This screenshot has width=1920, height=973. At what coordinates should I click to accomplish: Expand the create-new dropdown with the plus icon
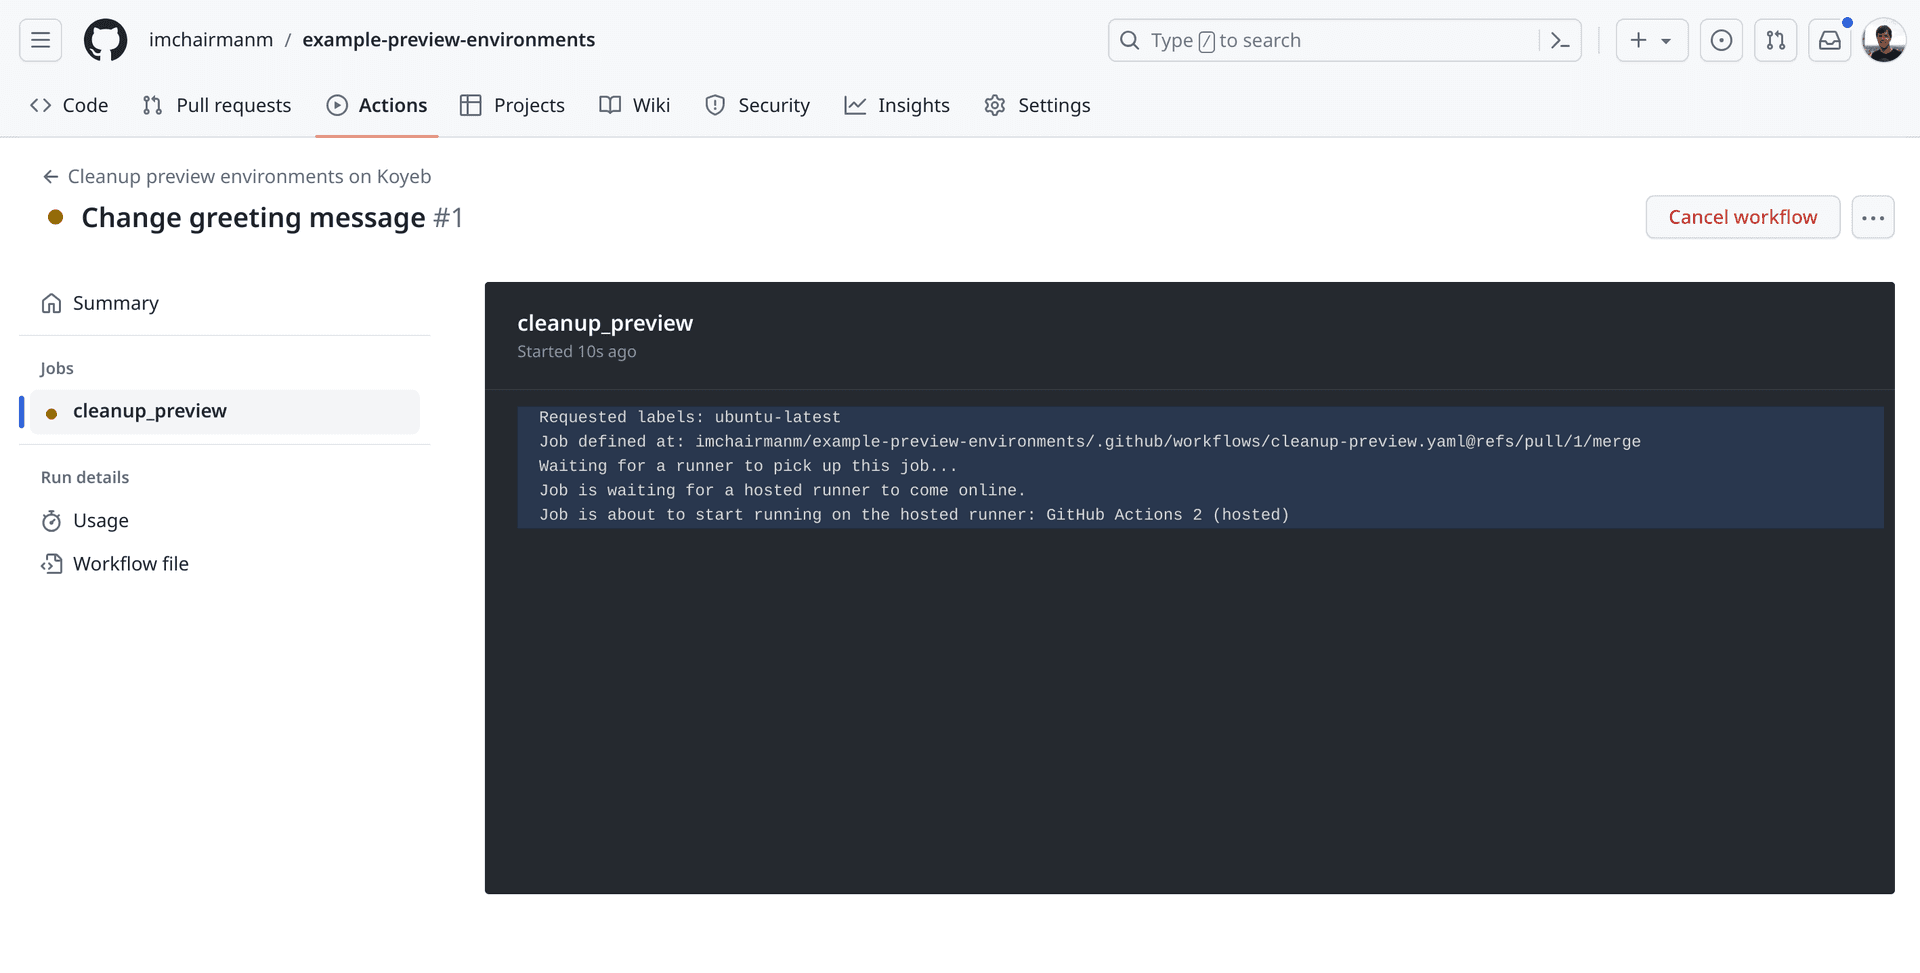pyautogui.click(x=1651, y=40)
